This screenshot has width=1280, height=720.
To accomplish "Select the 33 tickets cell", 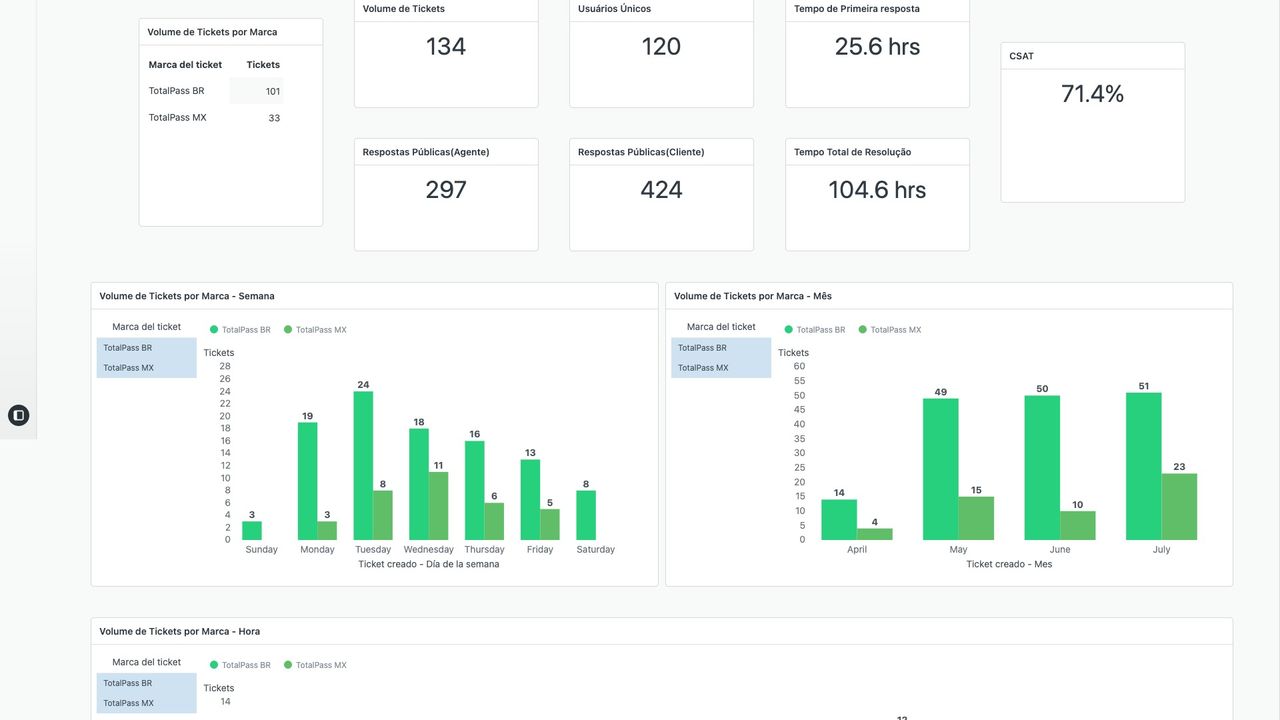I will (256, 118).
